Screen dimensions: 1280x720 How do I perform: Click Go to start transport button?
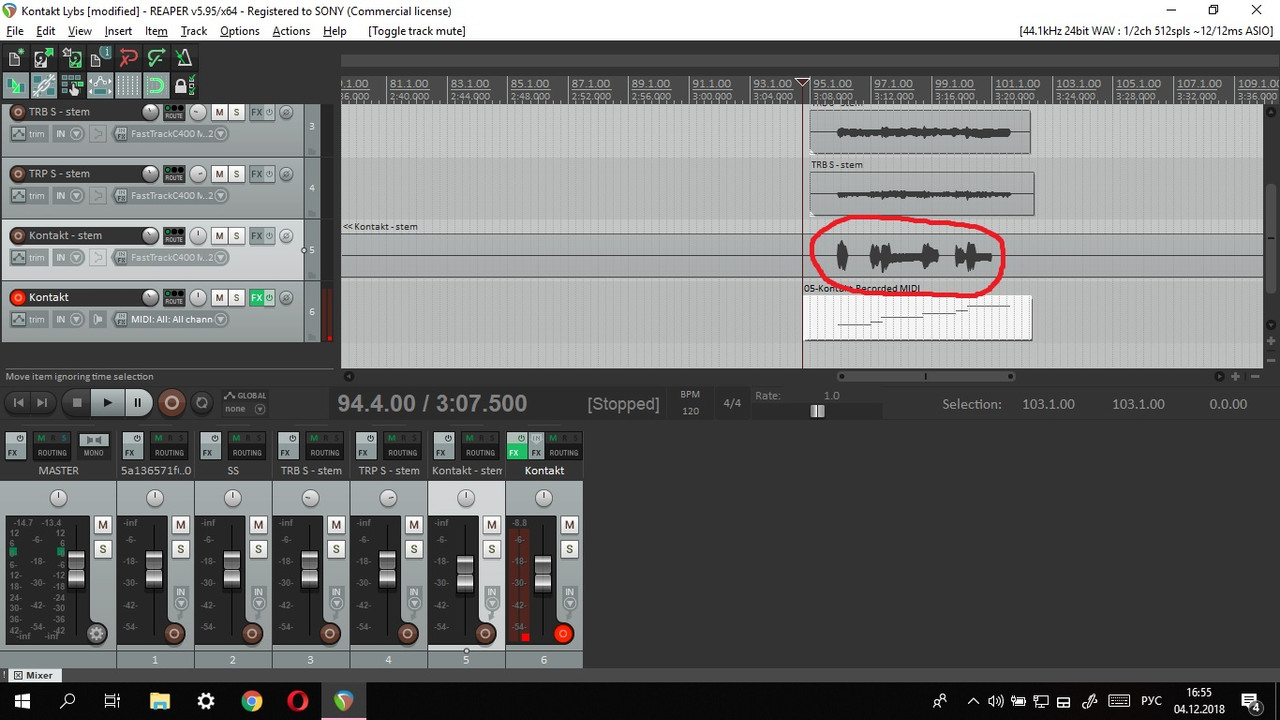(18, 403)
